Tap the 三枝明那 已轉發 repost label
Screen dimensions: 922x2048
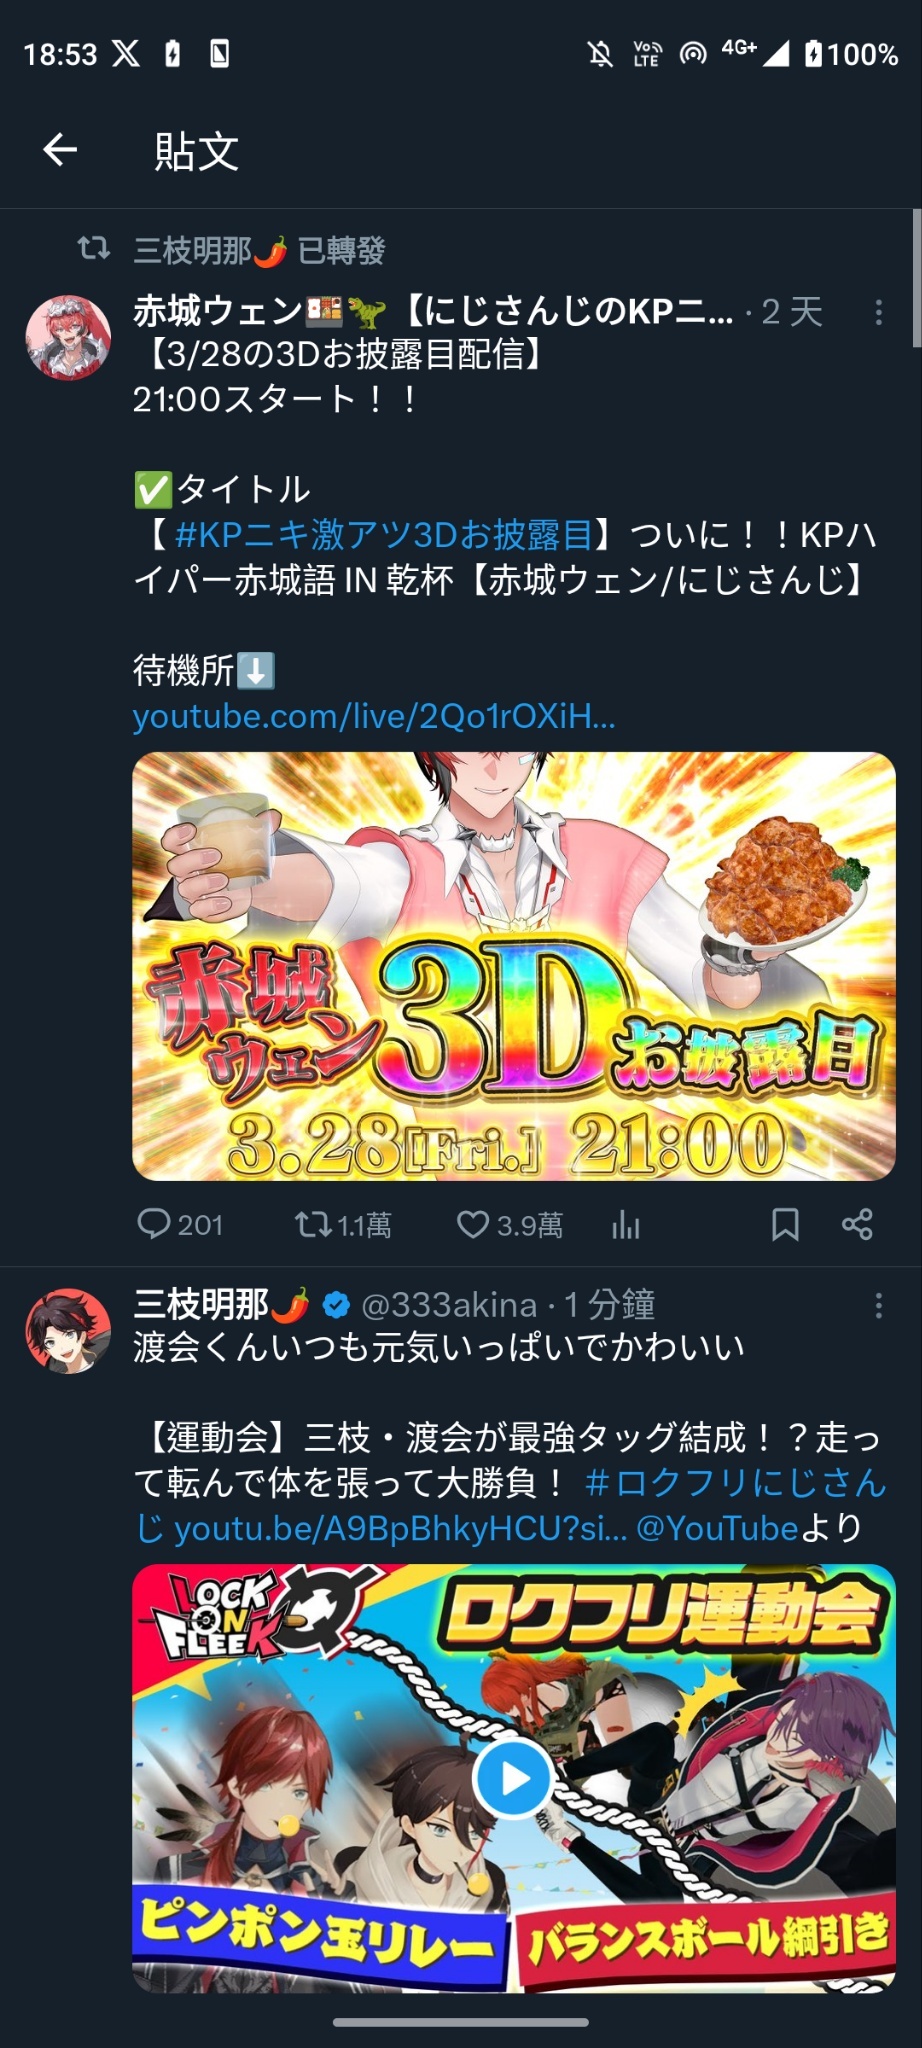point(259,250)
